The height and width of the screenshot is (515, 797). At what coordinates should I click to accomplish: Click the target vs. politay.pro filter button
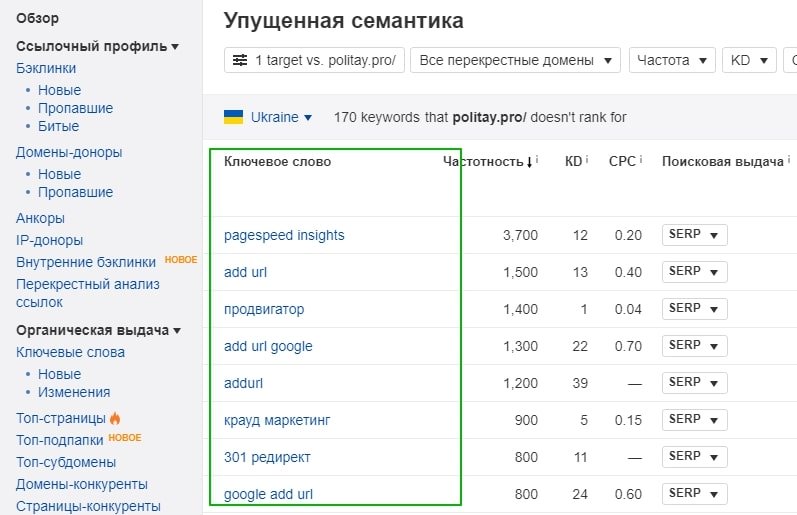point(314,60)
